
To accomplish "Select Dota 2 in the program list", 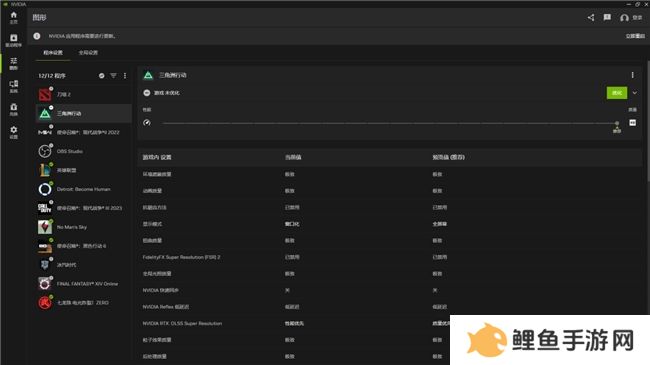I will (x=84, y=95).
